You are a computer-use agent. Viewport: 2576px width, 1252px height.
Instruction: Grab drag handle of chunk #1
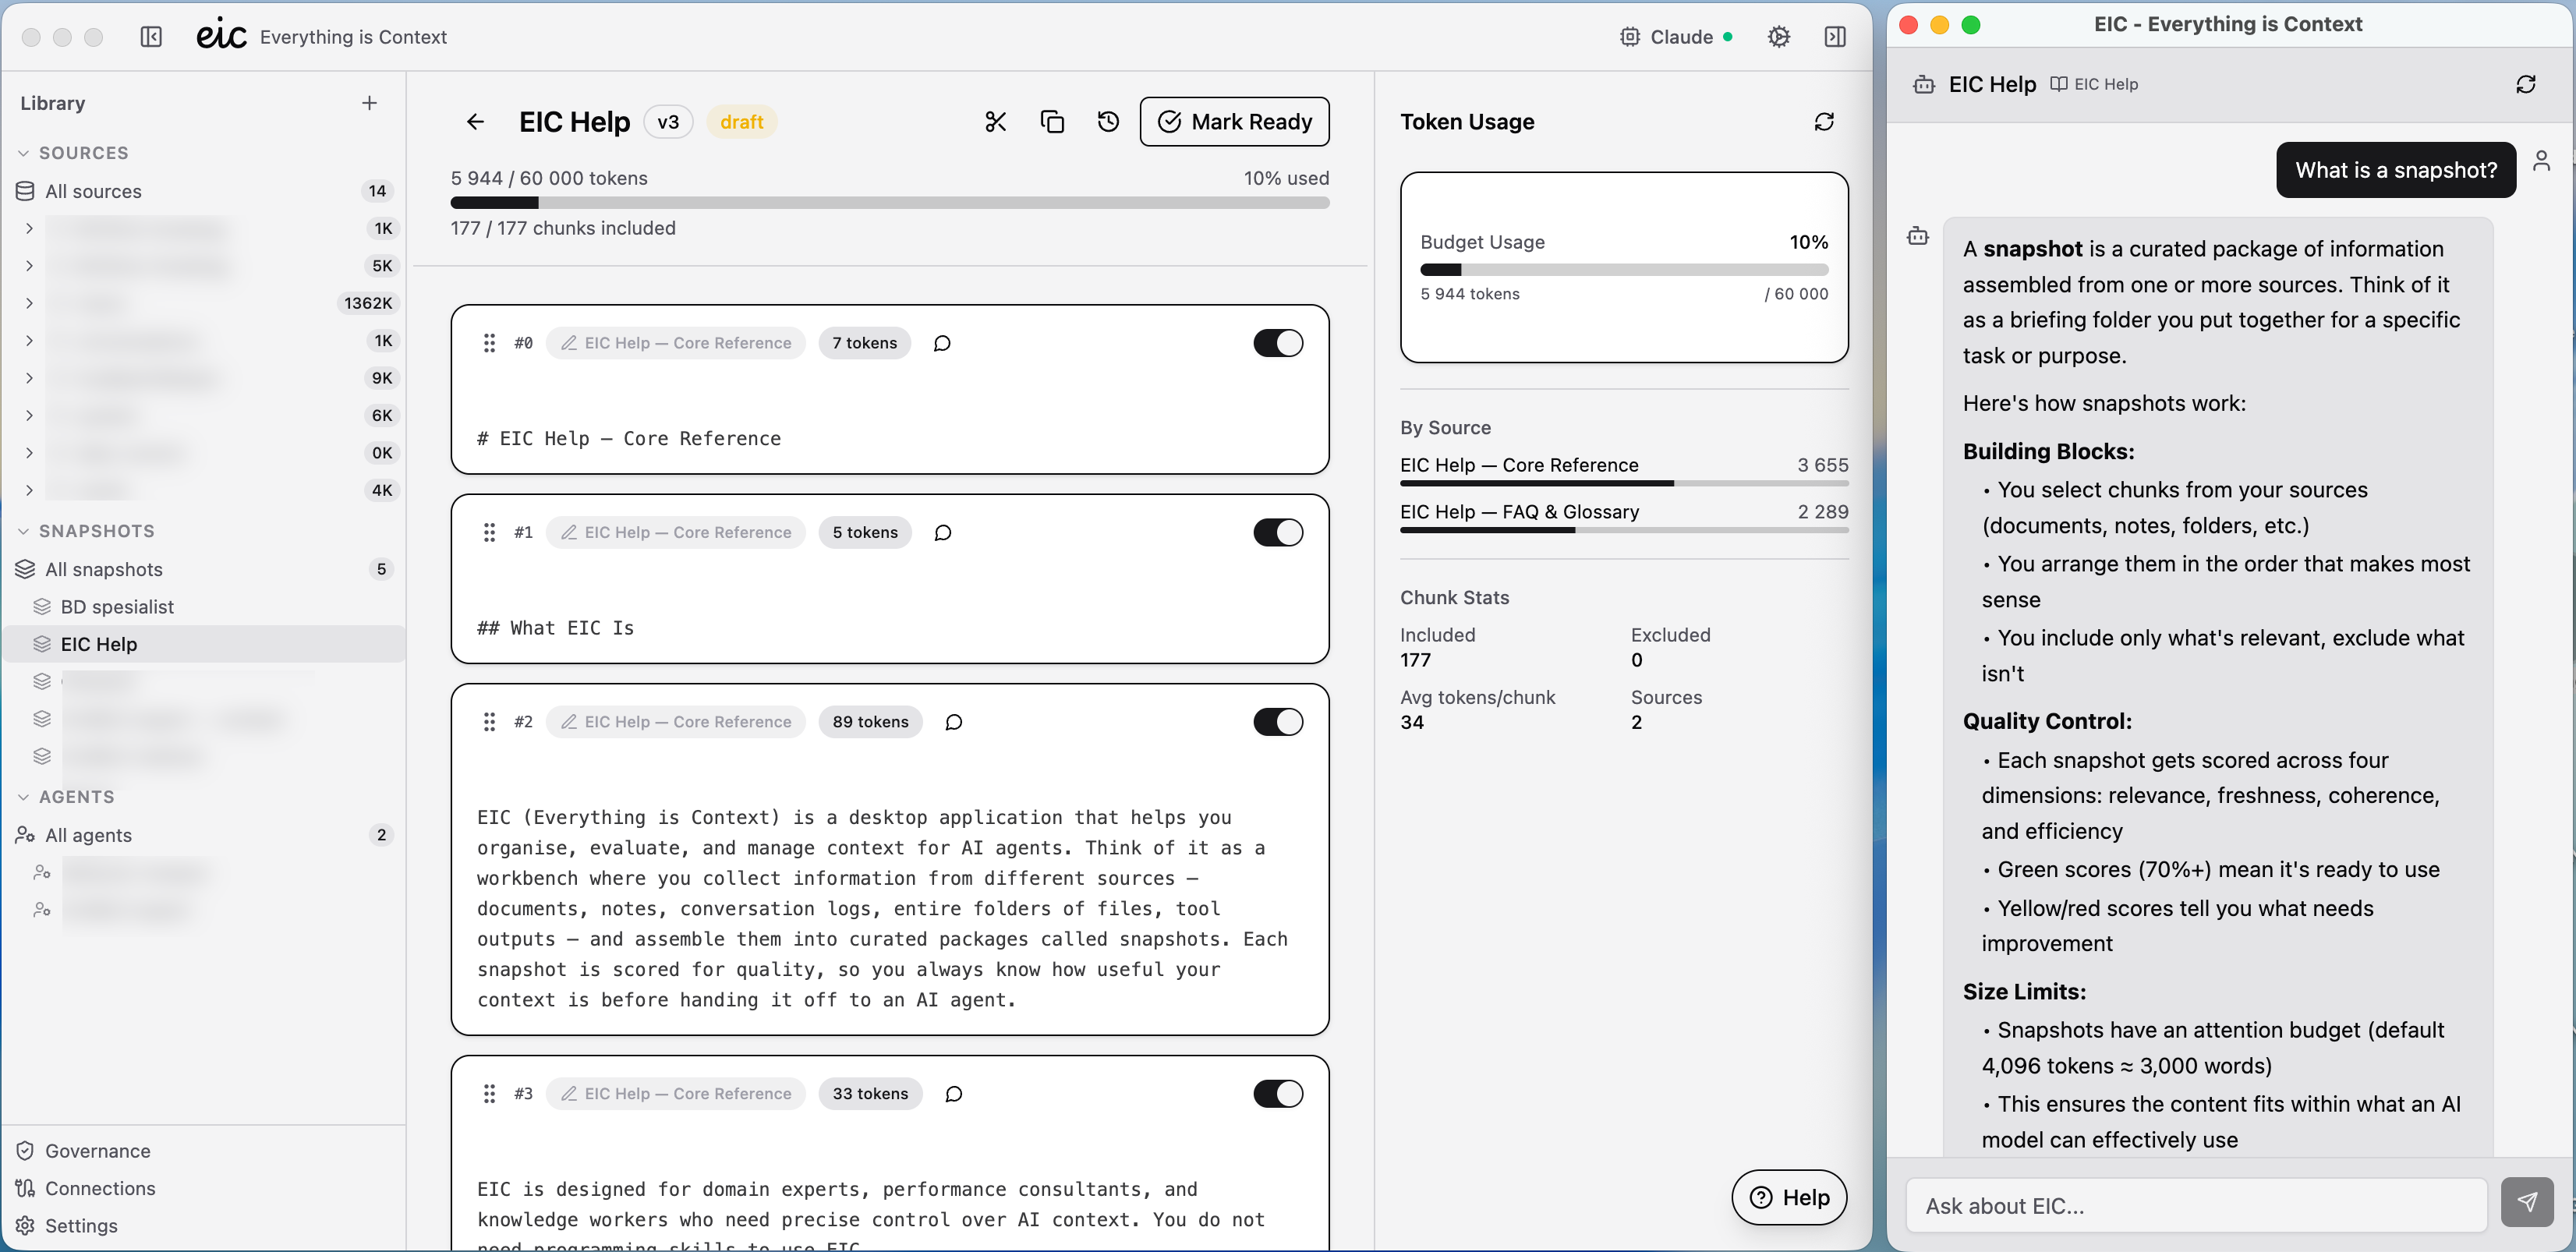(489, 533)
